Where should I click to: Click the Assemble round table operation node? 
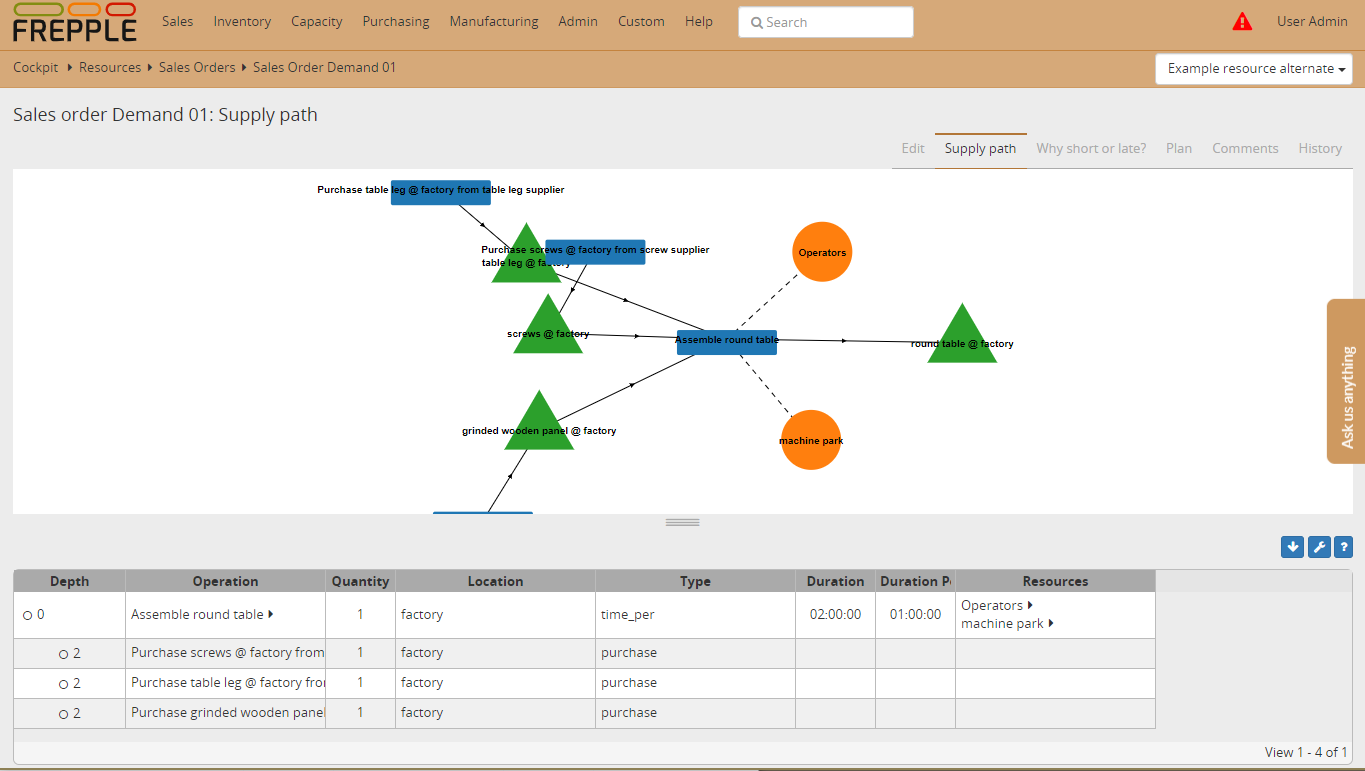point(727,341)
